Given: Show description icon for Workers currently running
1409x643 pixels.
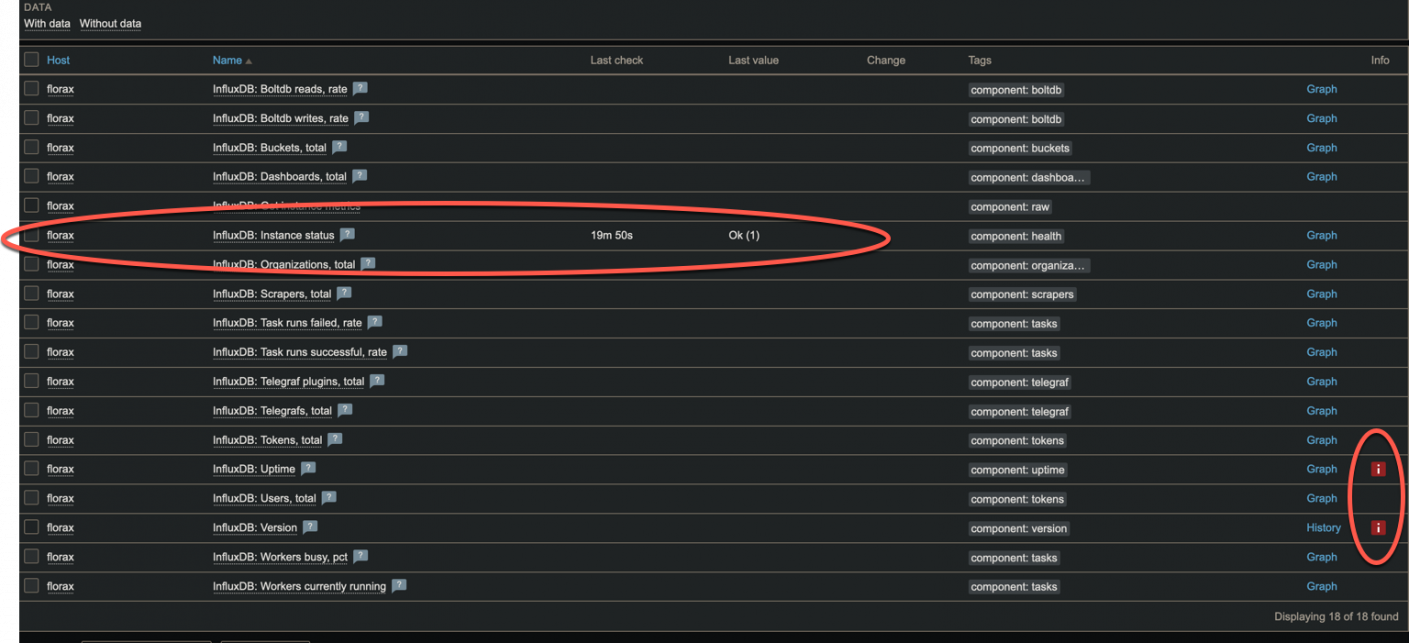Looking at the screenshot, I should (399, 585).
